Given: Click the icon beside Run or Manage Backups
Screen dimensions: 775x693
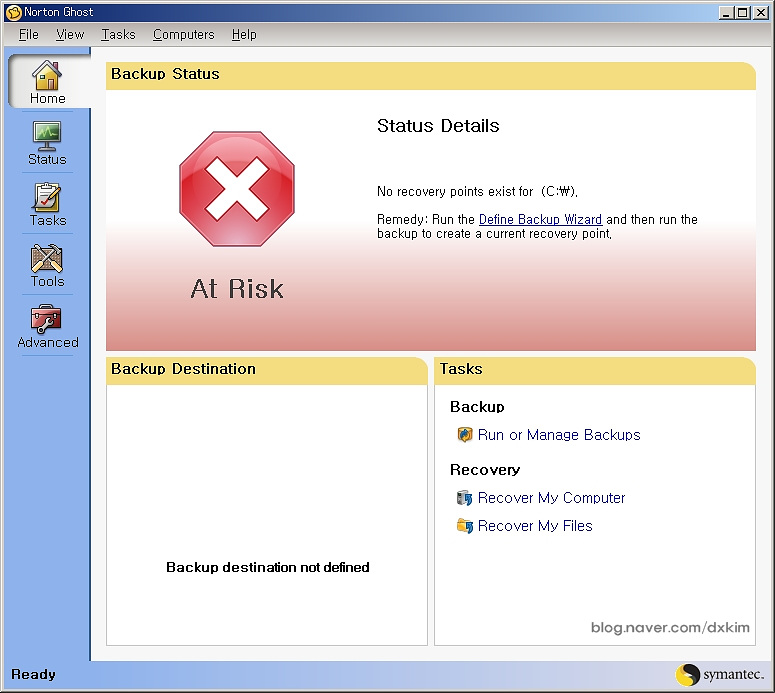Looking at the screenshot, I should [x=465, y=434].
